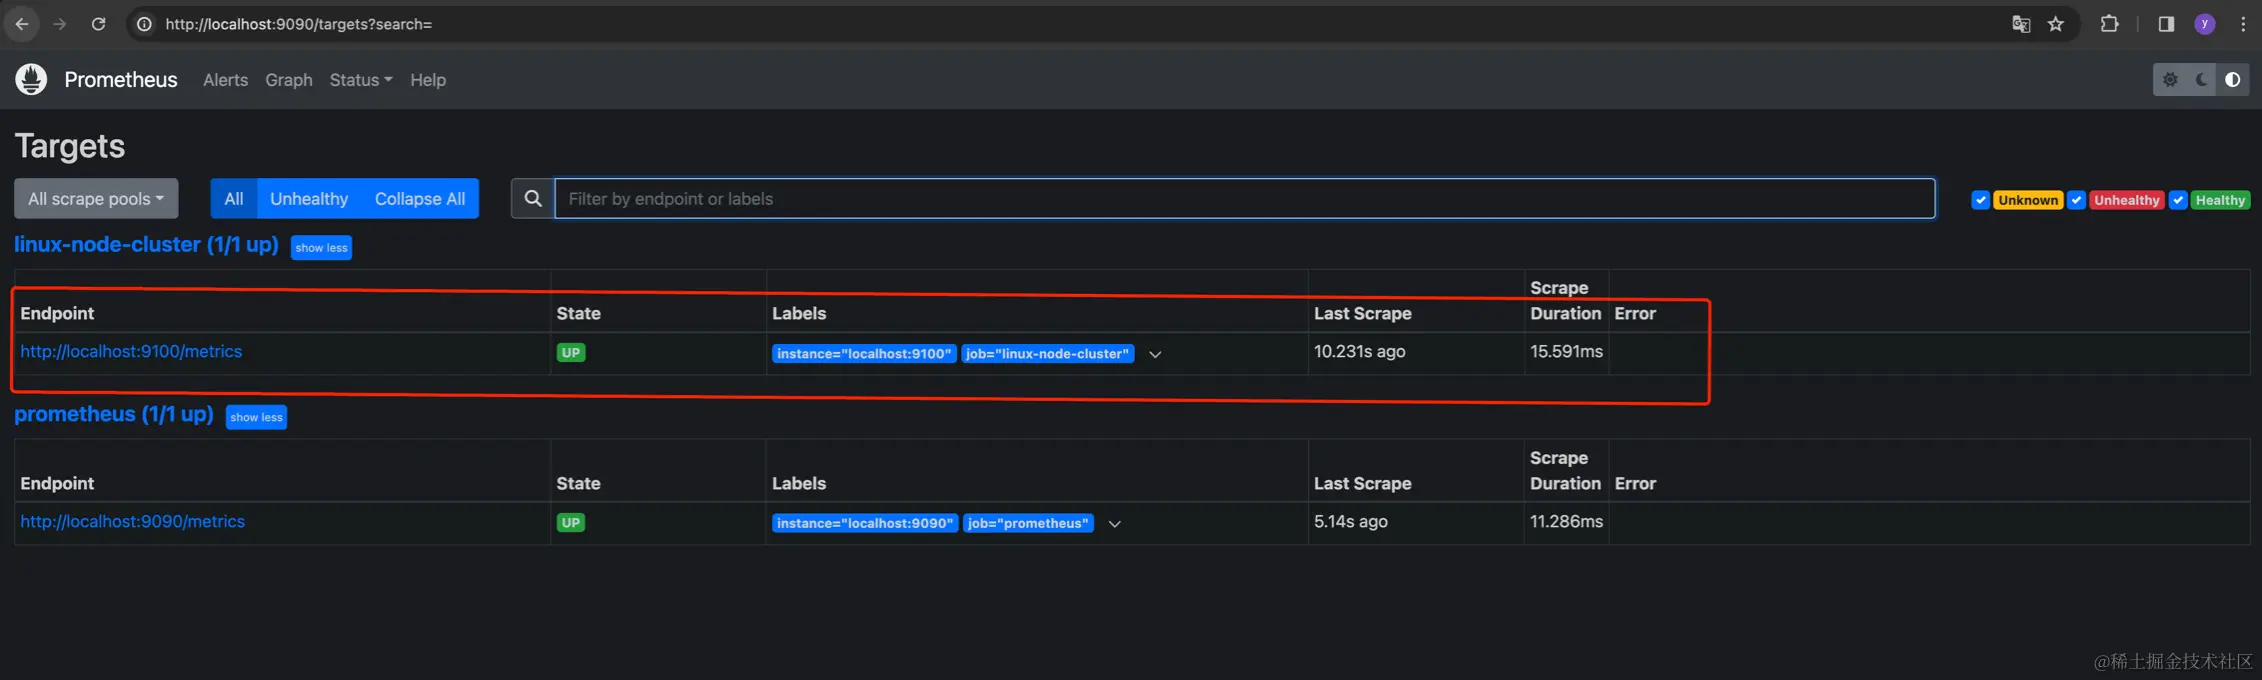Expand labels chevron for localhost:9100 target
Image resolution: width=2262 pixels, height=680 pixels.
(1155, 354)
